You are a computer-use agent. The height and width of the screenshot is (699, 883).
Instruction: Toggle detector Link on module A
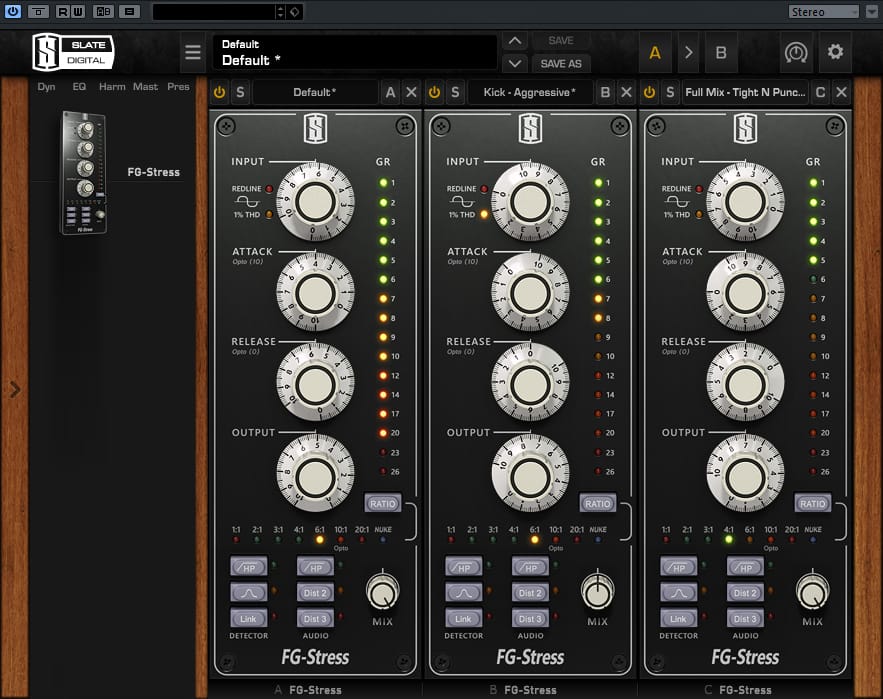coord(248,618)
